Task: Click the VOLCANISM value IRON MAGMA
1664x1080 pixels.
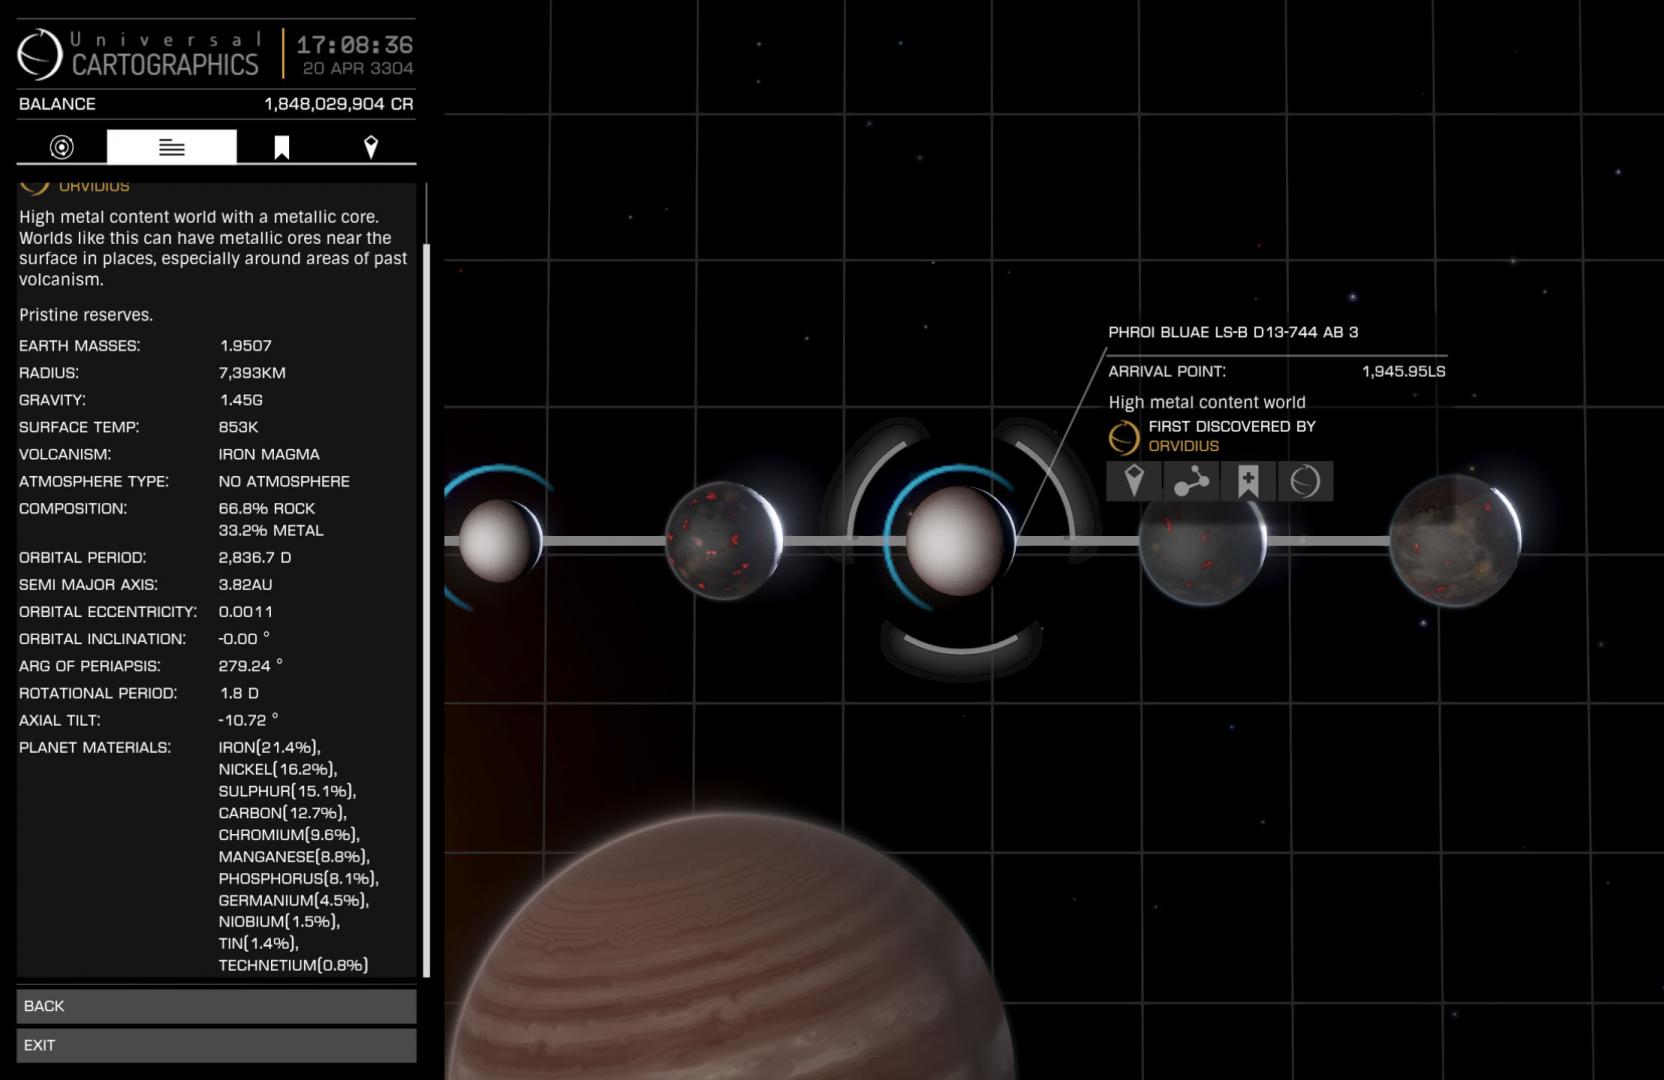Action: click(x=269, y=454)
